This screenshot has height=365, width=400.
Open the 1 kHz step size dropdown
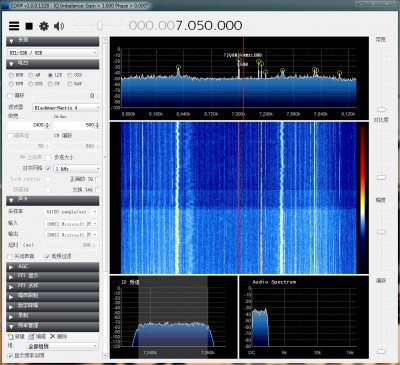(76, 169)
